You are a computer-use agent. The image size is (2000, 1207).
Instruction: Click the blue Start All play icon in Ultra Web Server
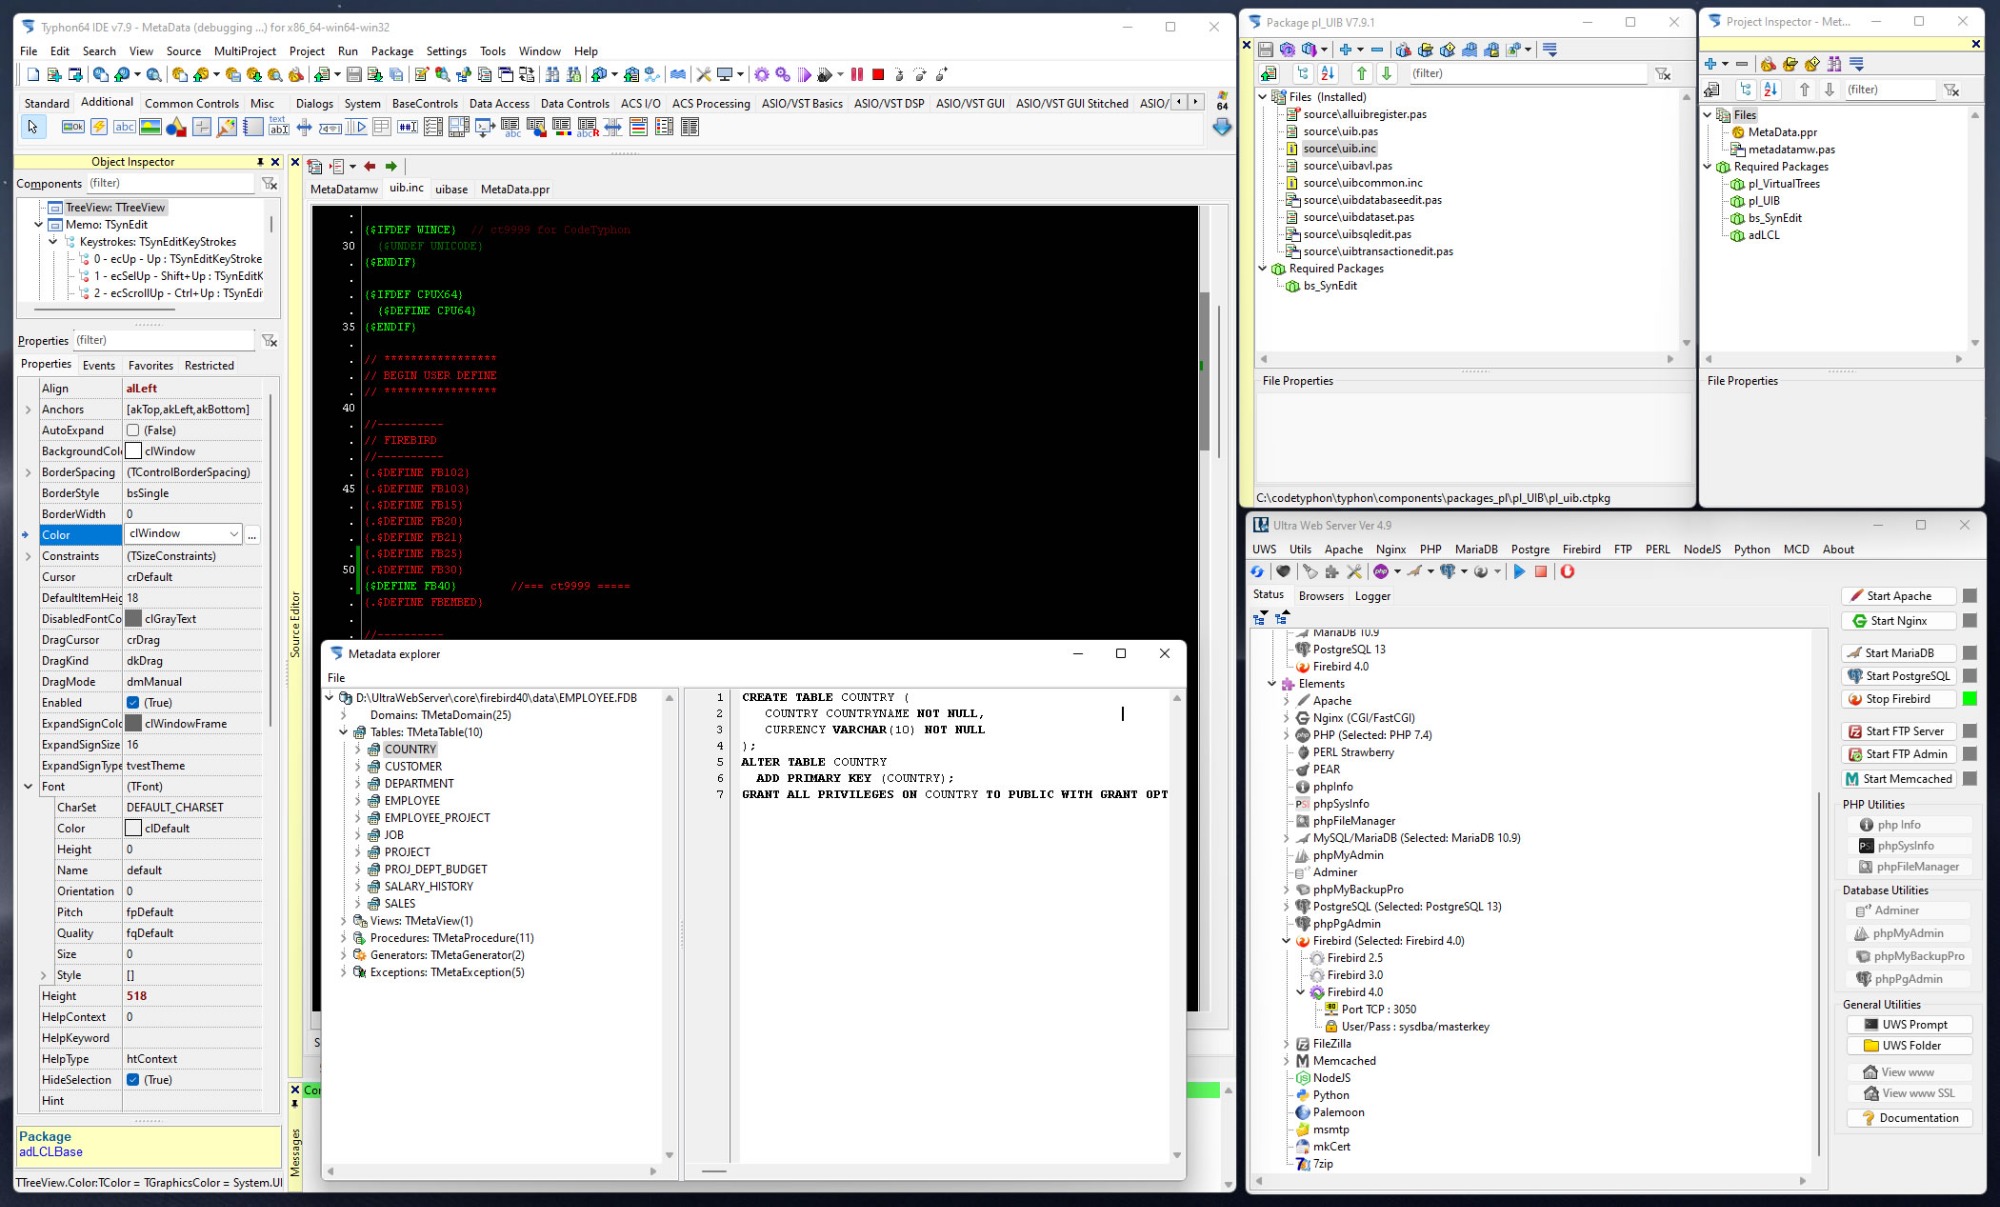1519,572
